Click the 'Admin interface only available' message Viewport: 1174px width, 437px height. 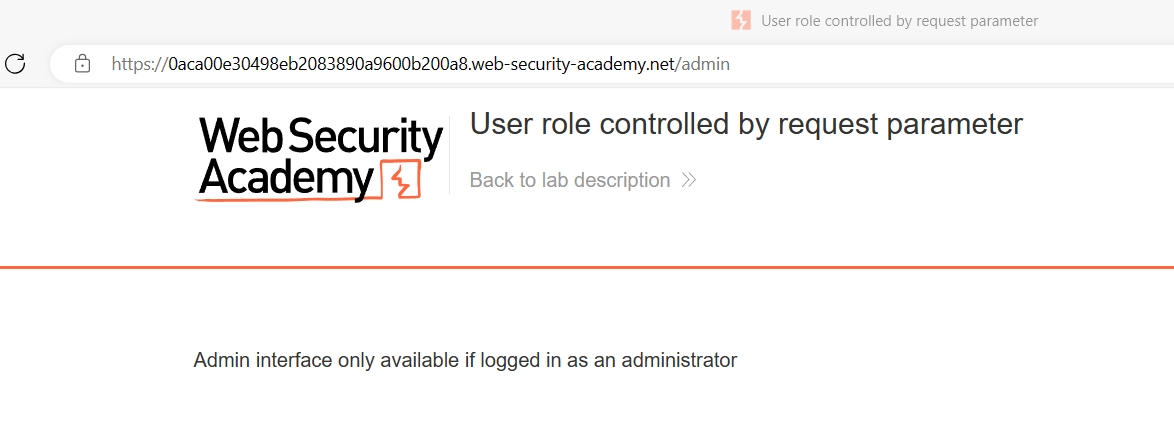tap(465, 360)
